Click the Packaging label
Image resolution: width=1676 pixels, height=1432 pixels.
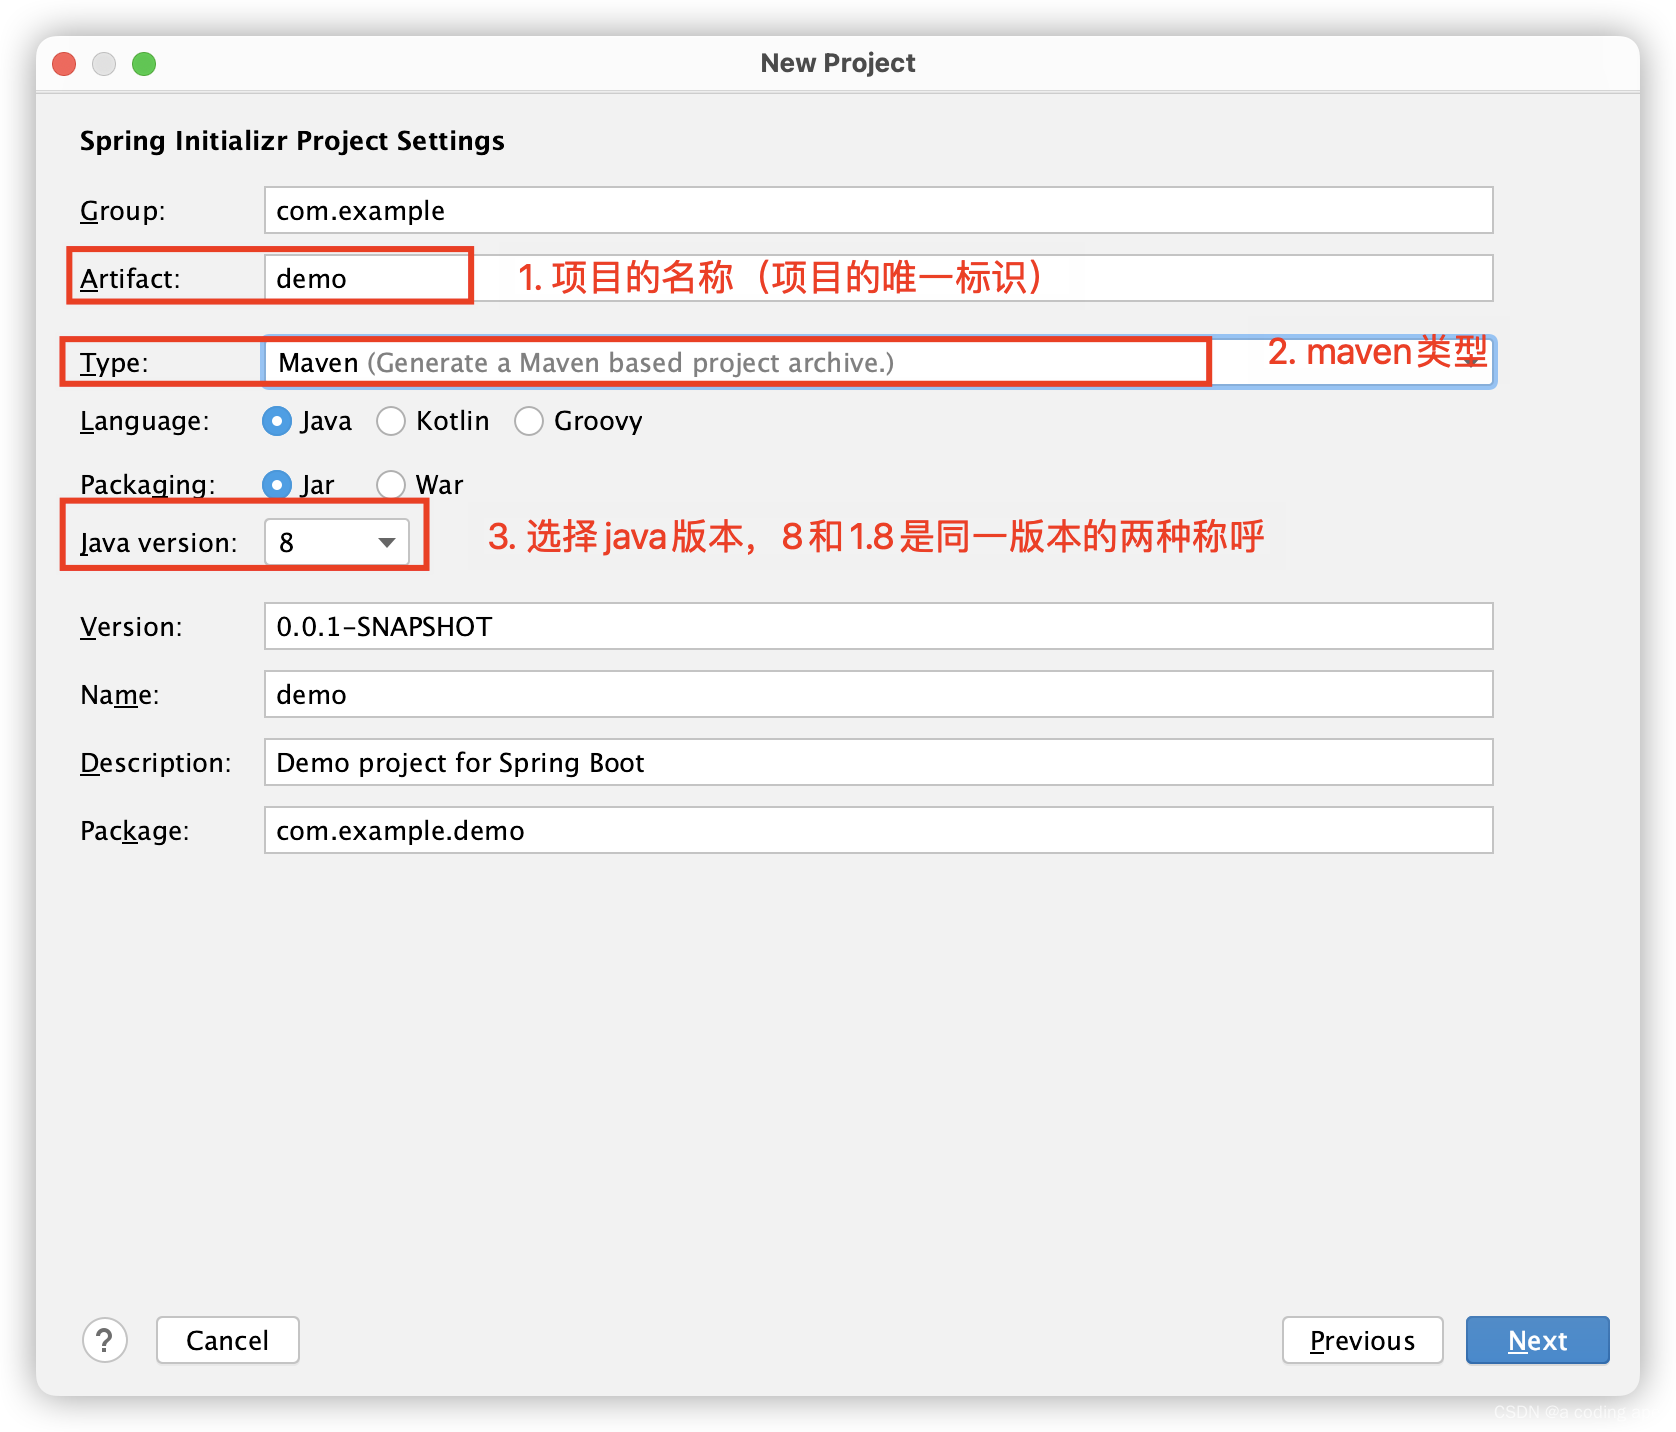pyautogui.click(x=148, y=485)
